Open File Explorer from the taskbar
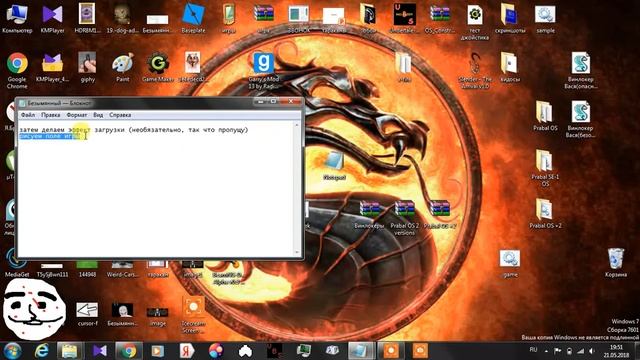640x360 pixels. [x=69, y=351]
